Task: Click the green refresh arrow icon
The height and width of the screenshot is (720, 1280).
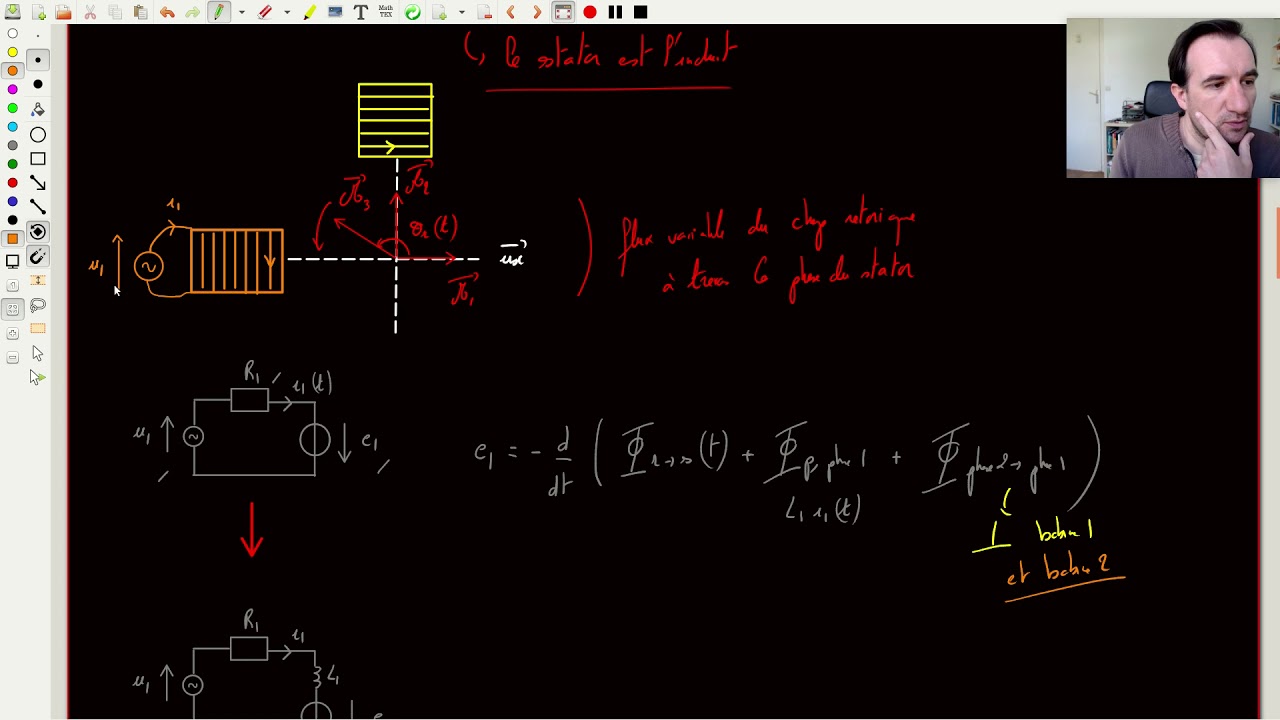Action: tap(413, 12)
